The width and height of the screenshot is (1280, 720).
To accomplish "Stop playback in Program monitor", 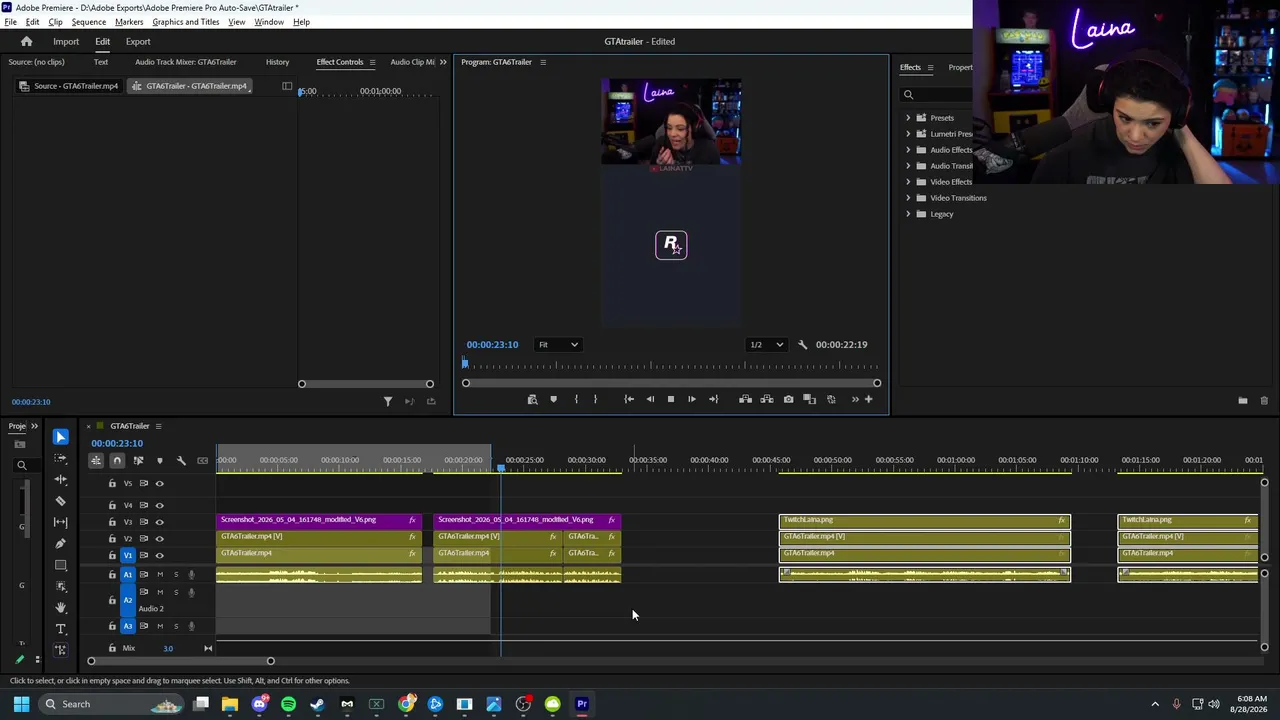I will [671, 400].
